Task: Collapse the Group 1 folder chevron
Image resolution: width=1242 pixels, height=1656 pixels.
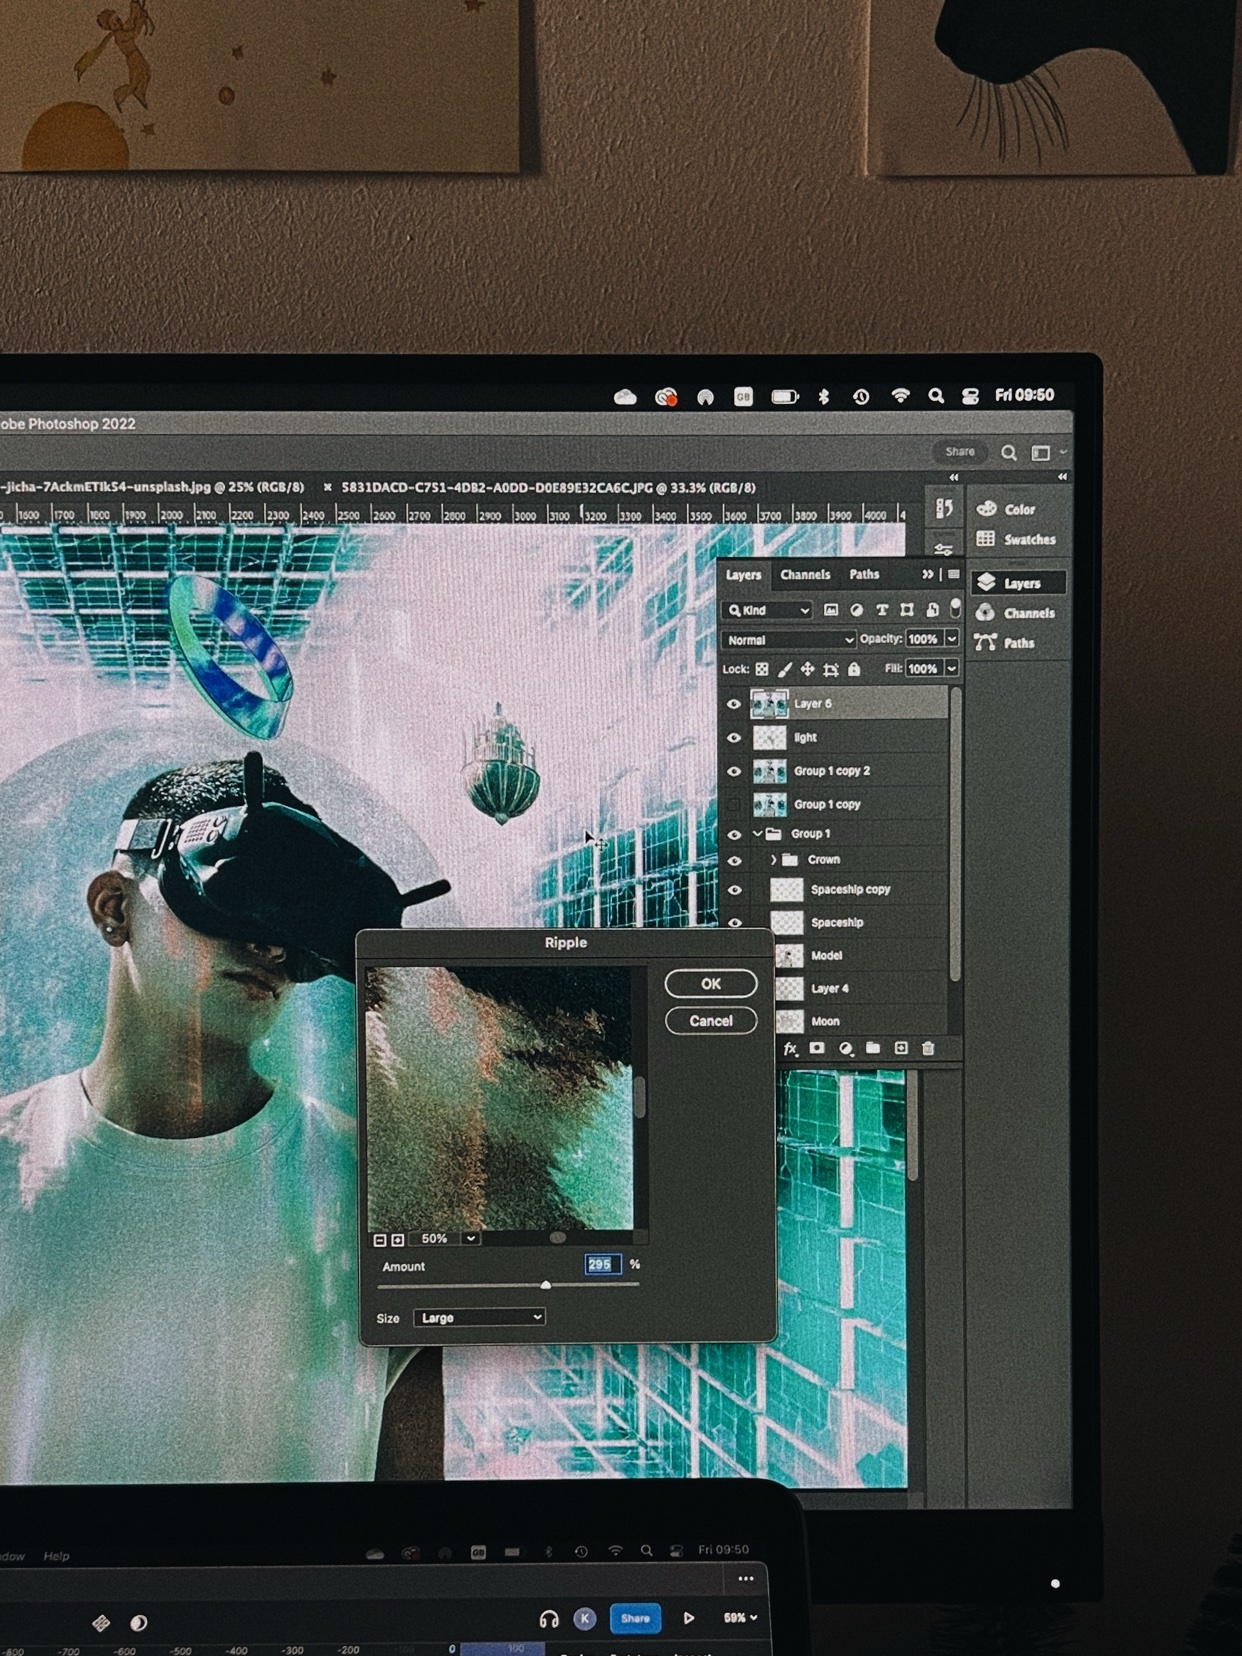Action: click(758, 833)
